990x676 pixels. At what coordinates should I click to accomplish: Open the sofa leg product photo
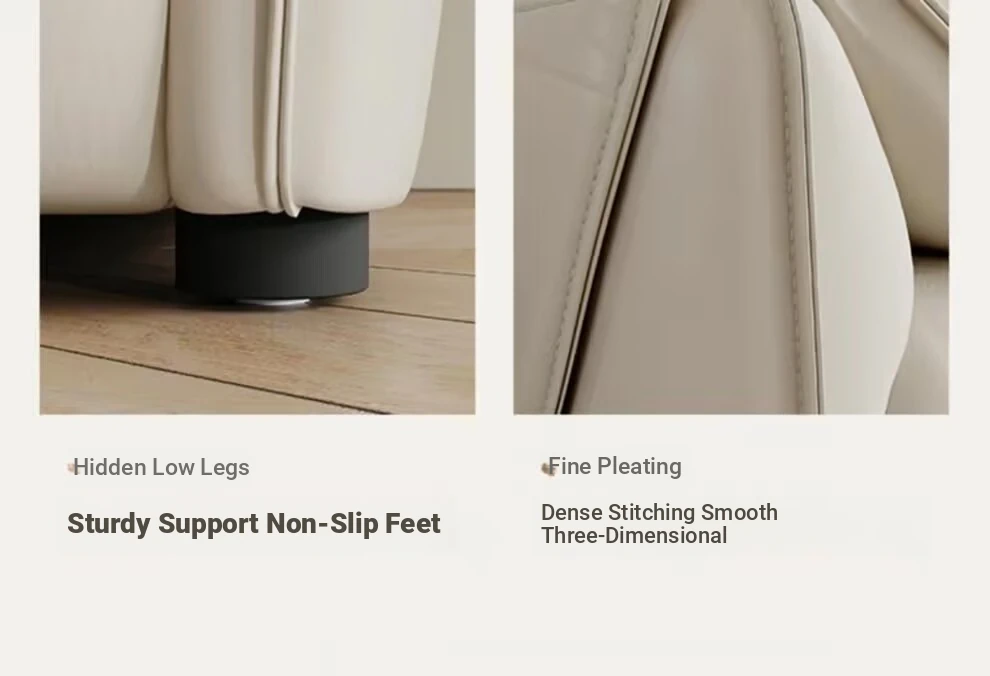pyautogui.click(x=258, y=207)
